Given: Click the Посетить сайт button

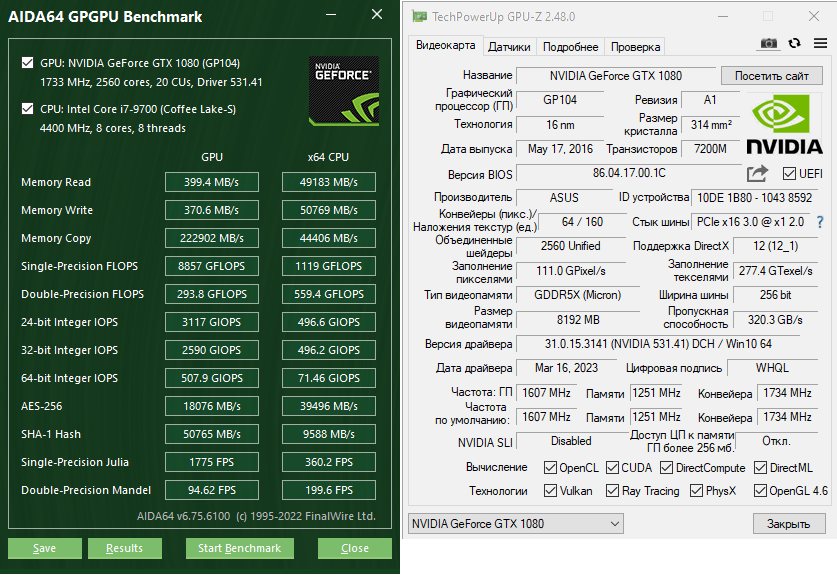Looking at the screenshot, I should pos(771,76).
